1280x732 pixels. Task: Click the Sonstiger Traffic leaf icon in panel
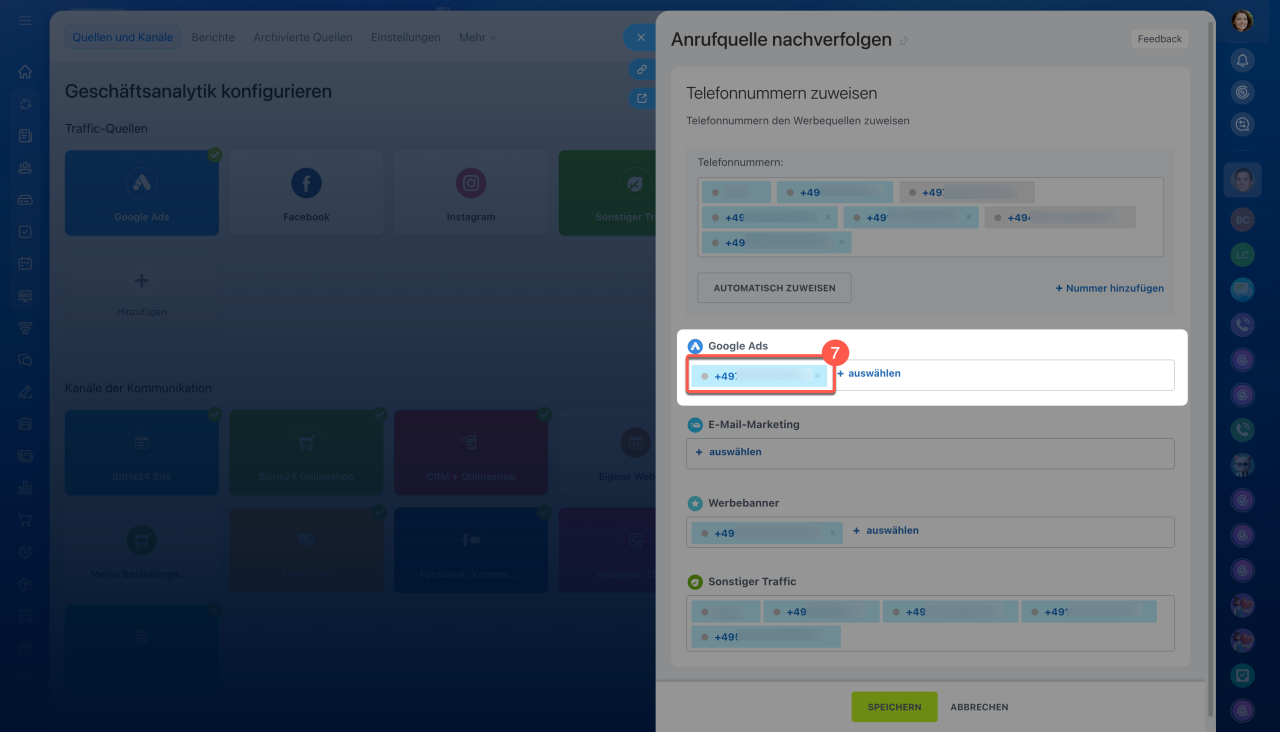(695, 581)
